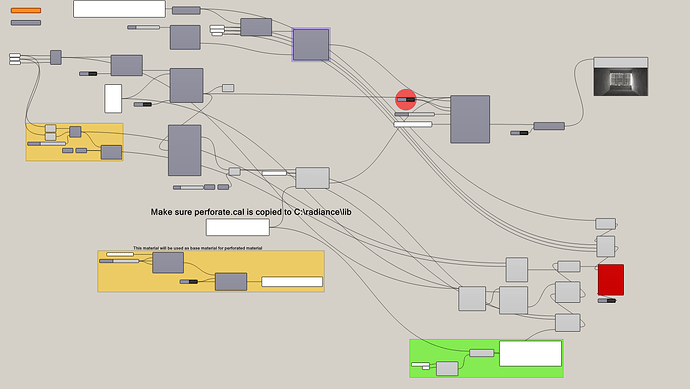The image size is (690, 389).
Task: Select the large component wired toward the image viewer
Action: (470, 119)
